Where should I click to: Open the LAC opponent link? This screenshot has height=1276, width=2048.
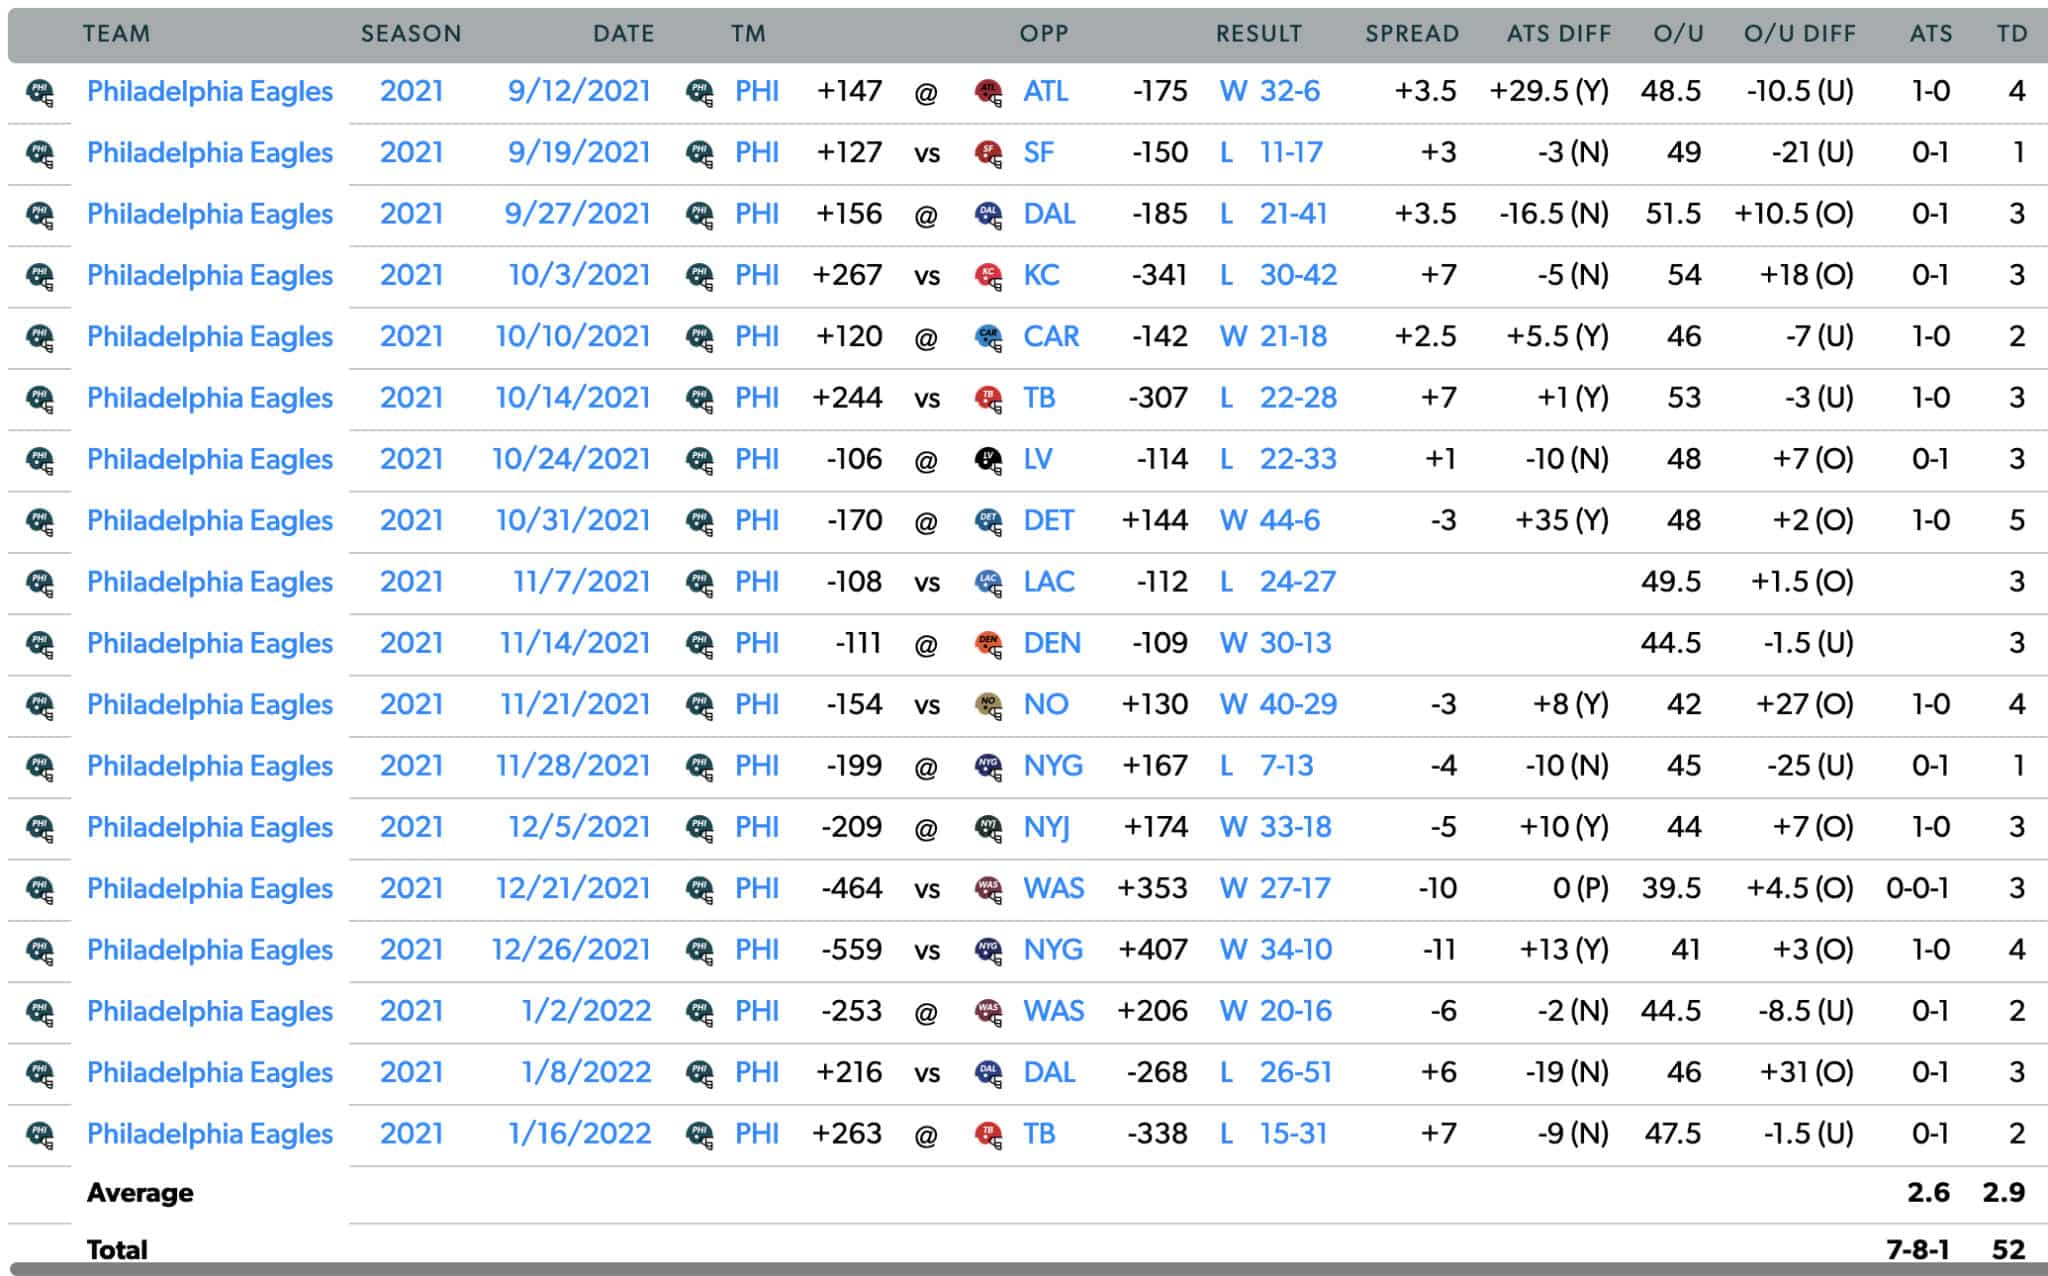[1048, 581]
